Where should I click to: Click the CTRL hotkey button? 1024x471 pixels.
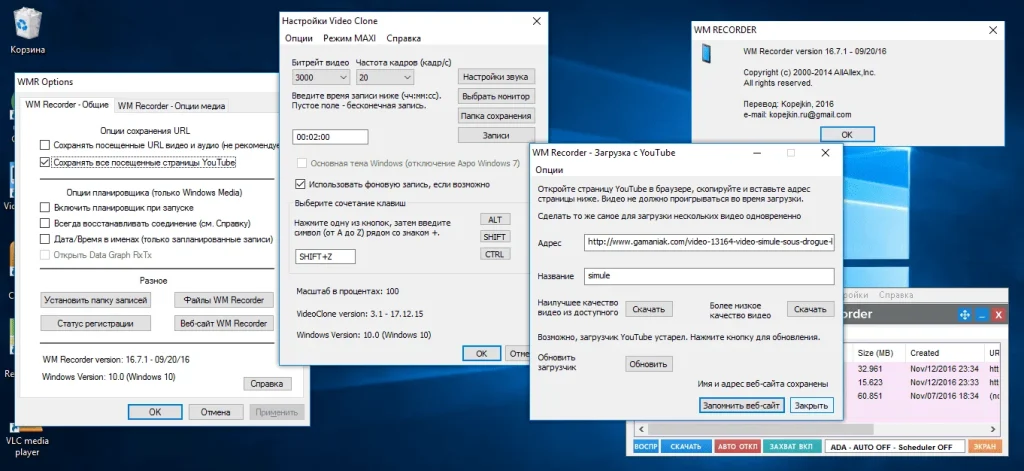(x=495, y=254)
